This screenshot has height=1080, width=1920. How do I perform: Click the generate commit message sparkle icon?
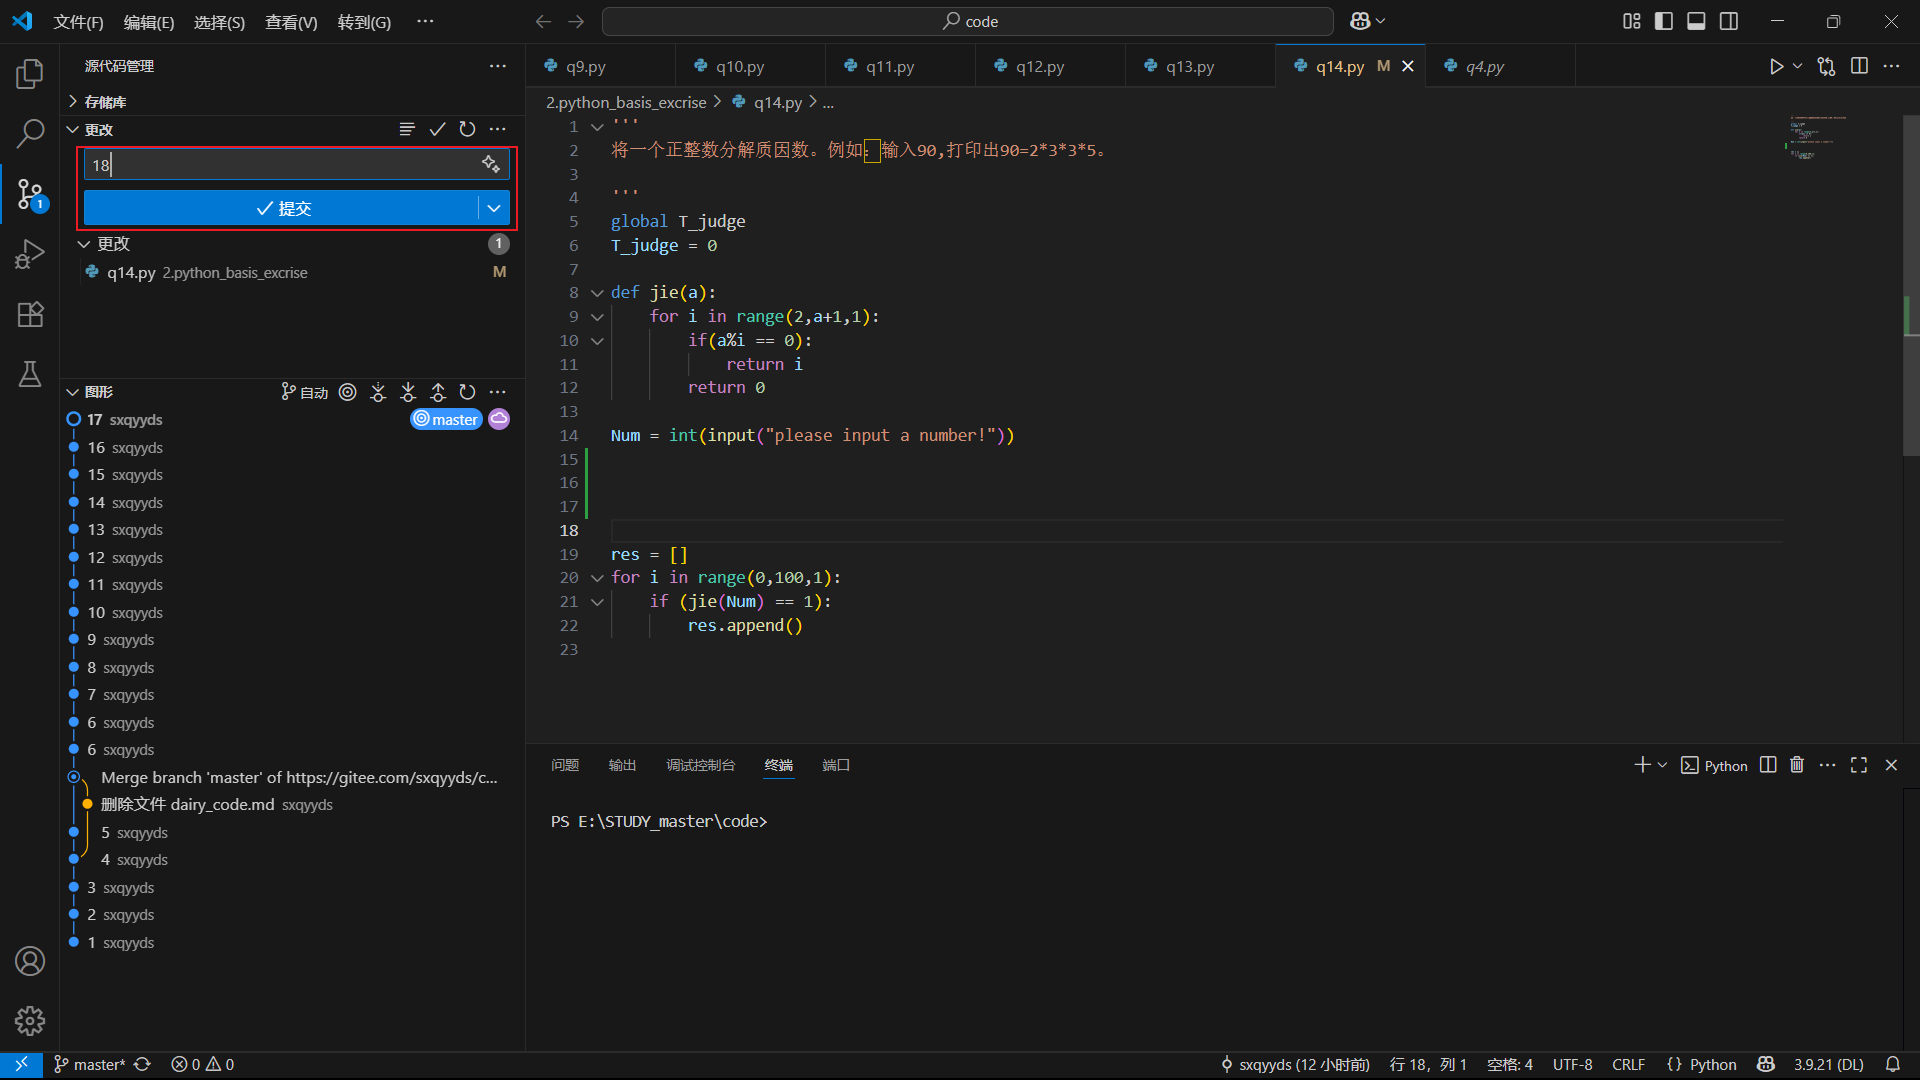pos(491,164)
